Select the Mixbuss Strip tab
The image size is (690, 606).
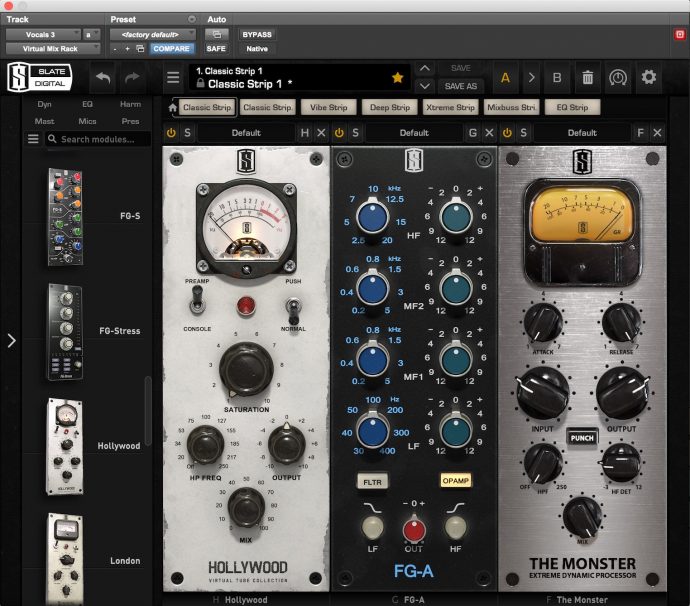[x=511, y=107]
